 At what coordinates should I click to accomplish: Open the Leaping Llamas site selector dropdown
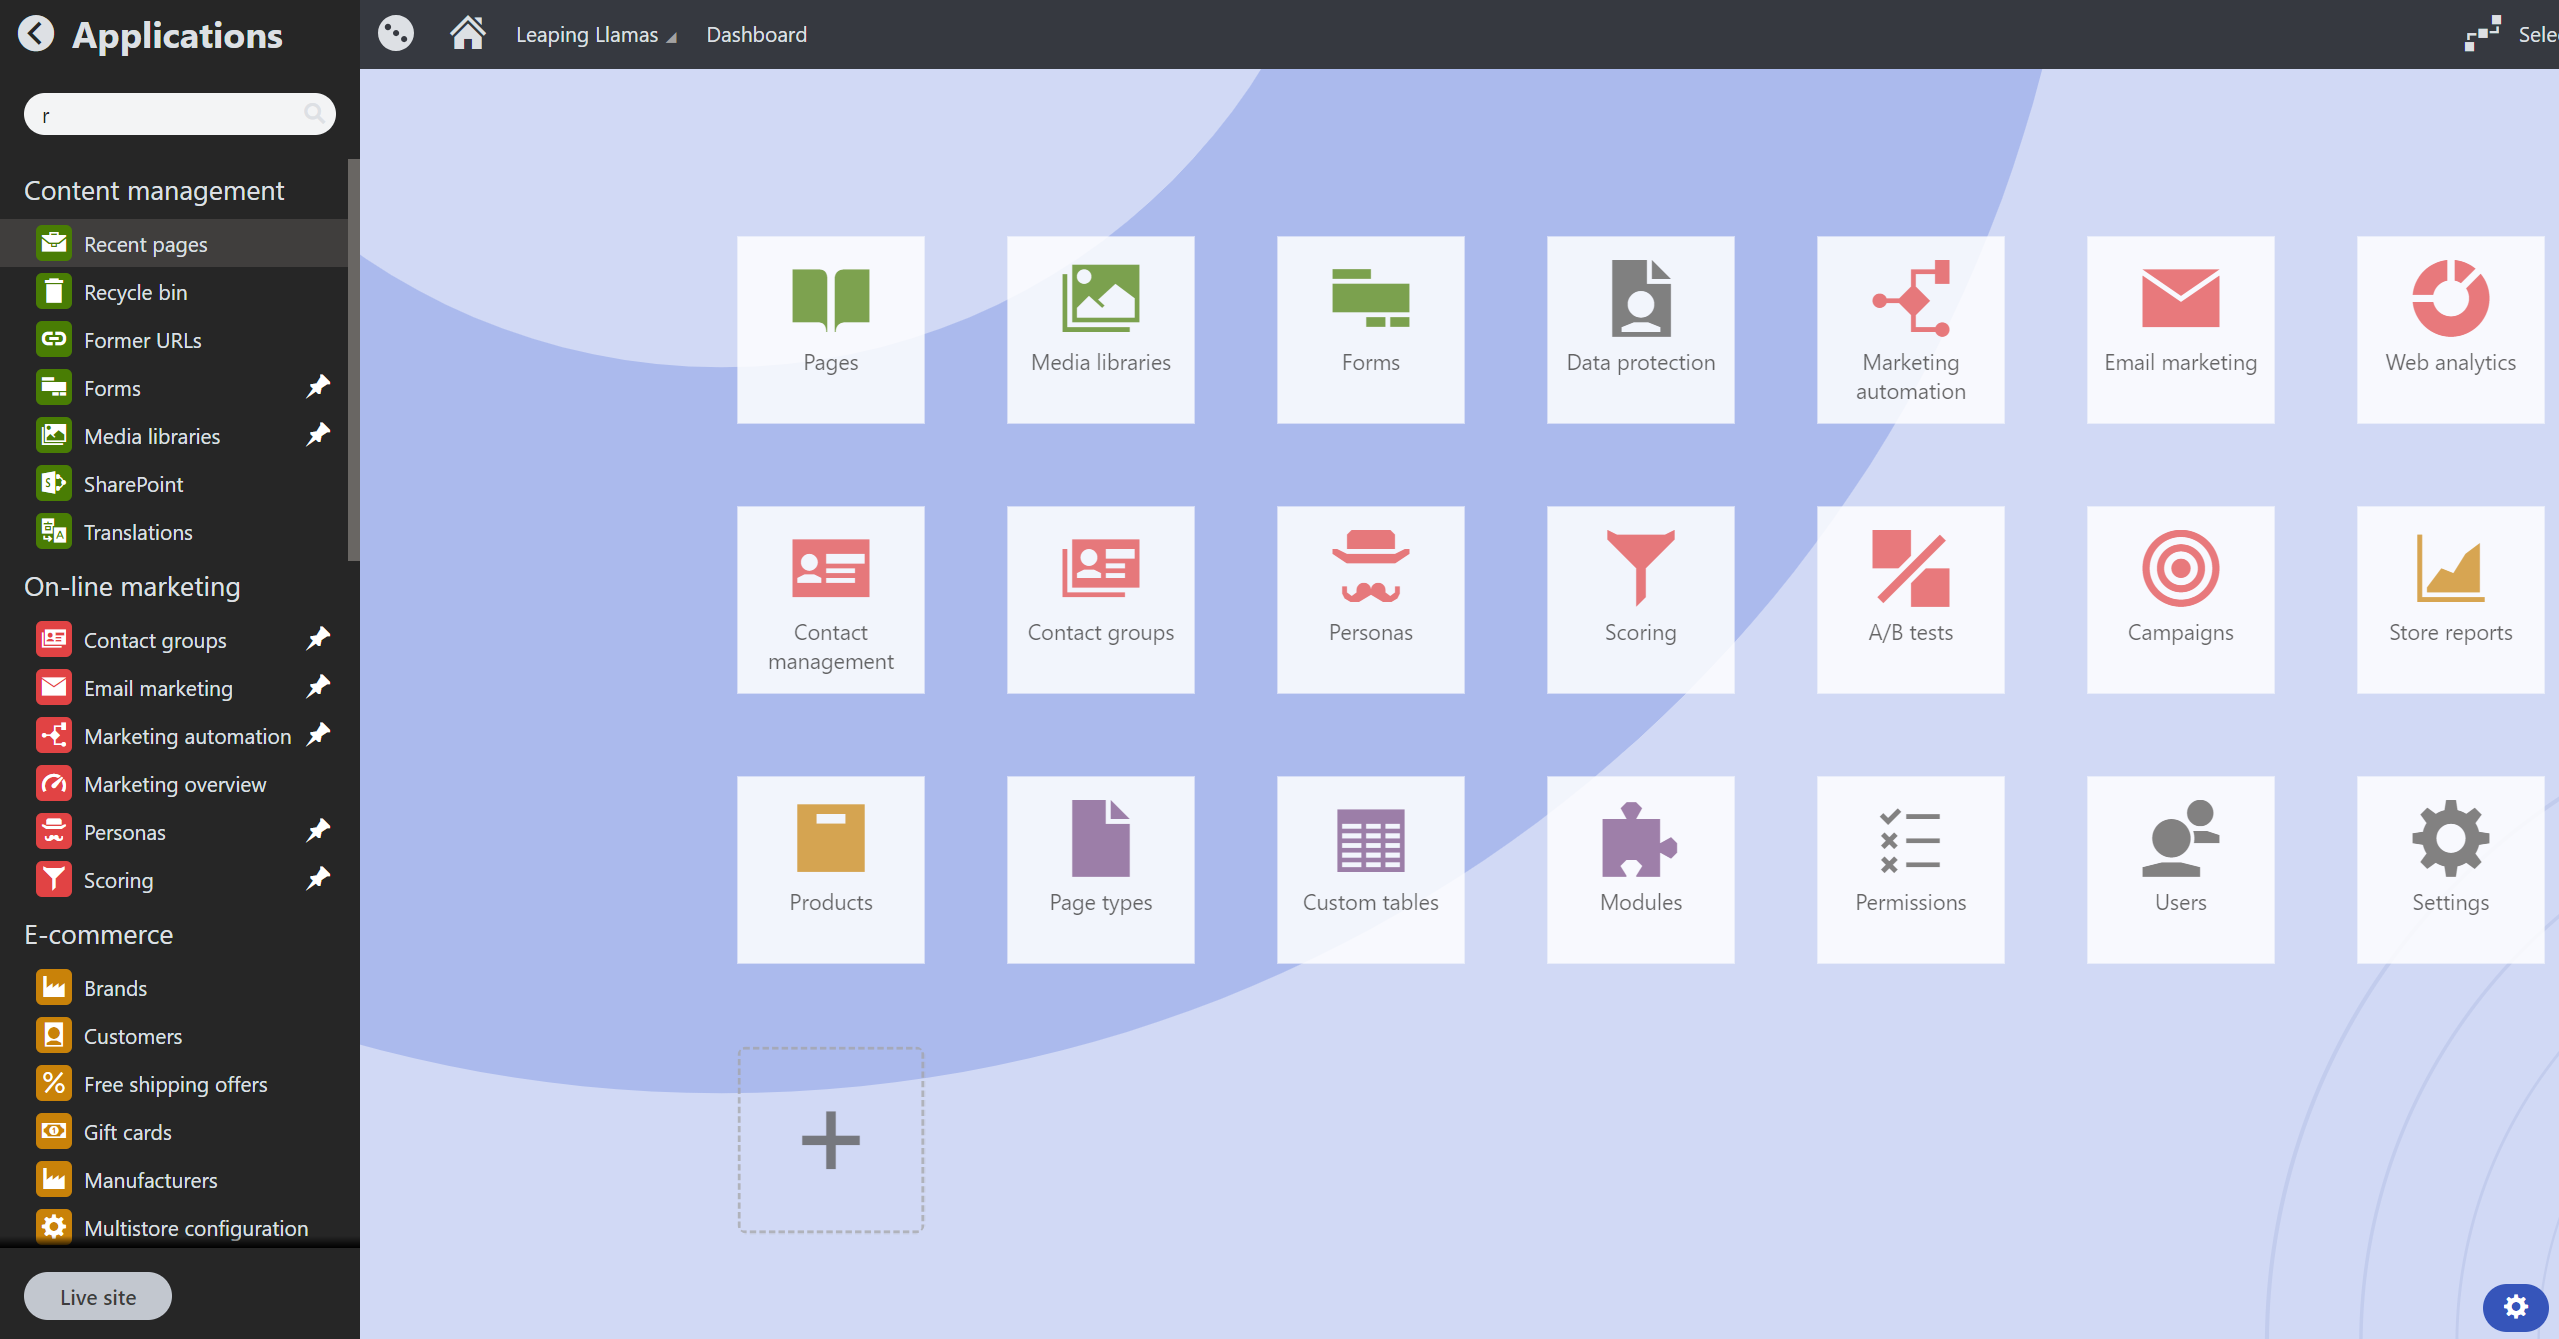[596, 35]
